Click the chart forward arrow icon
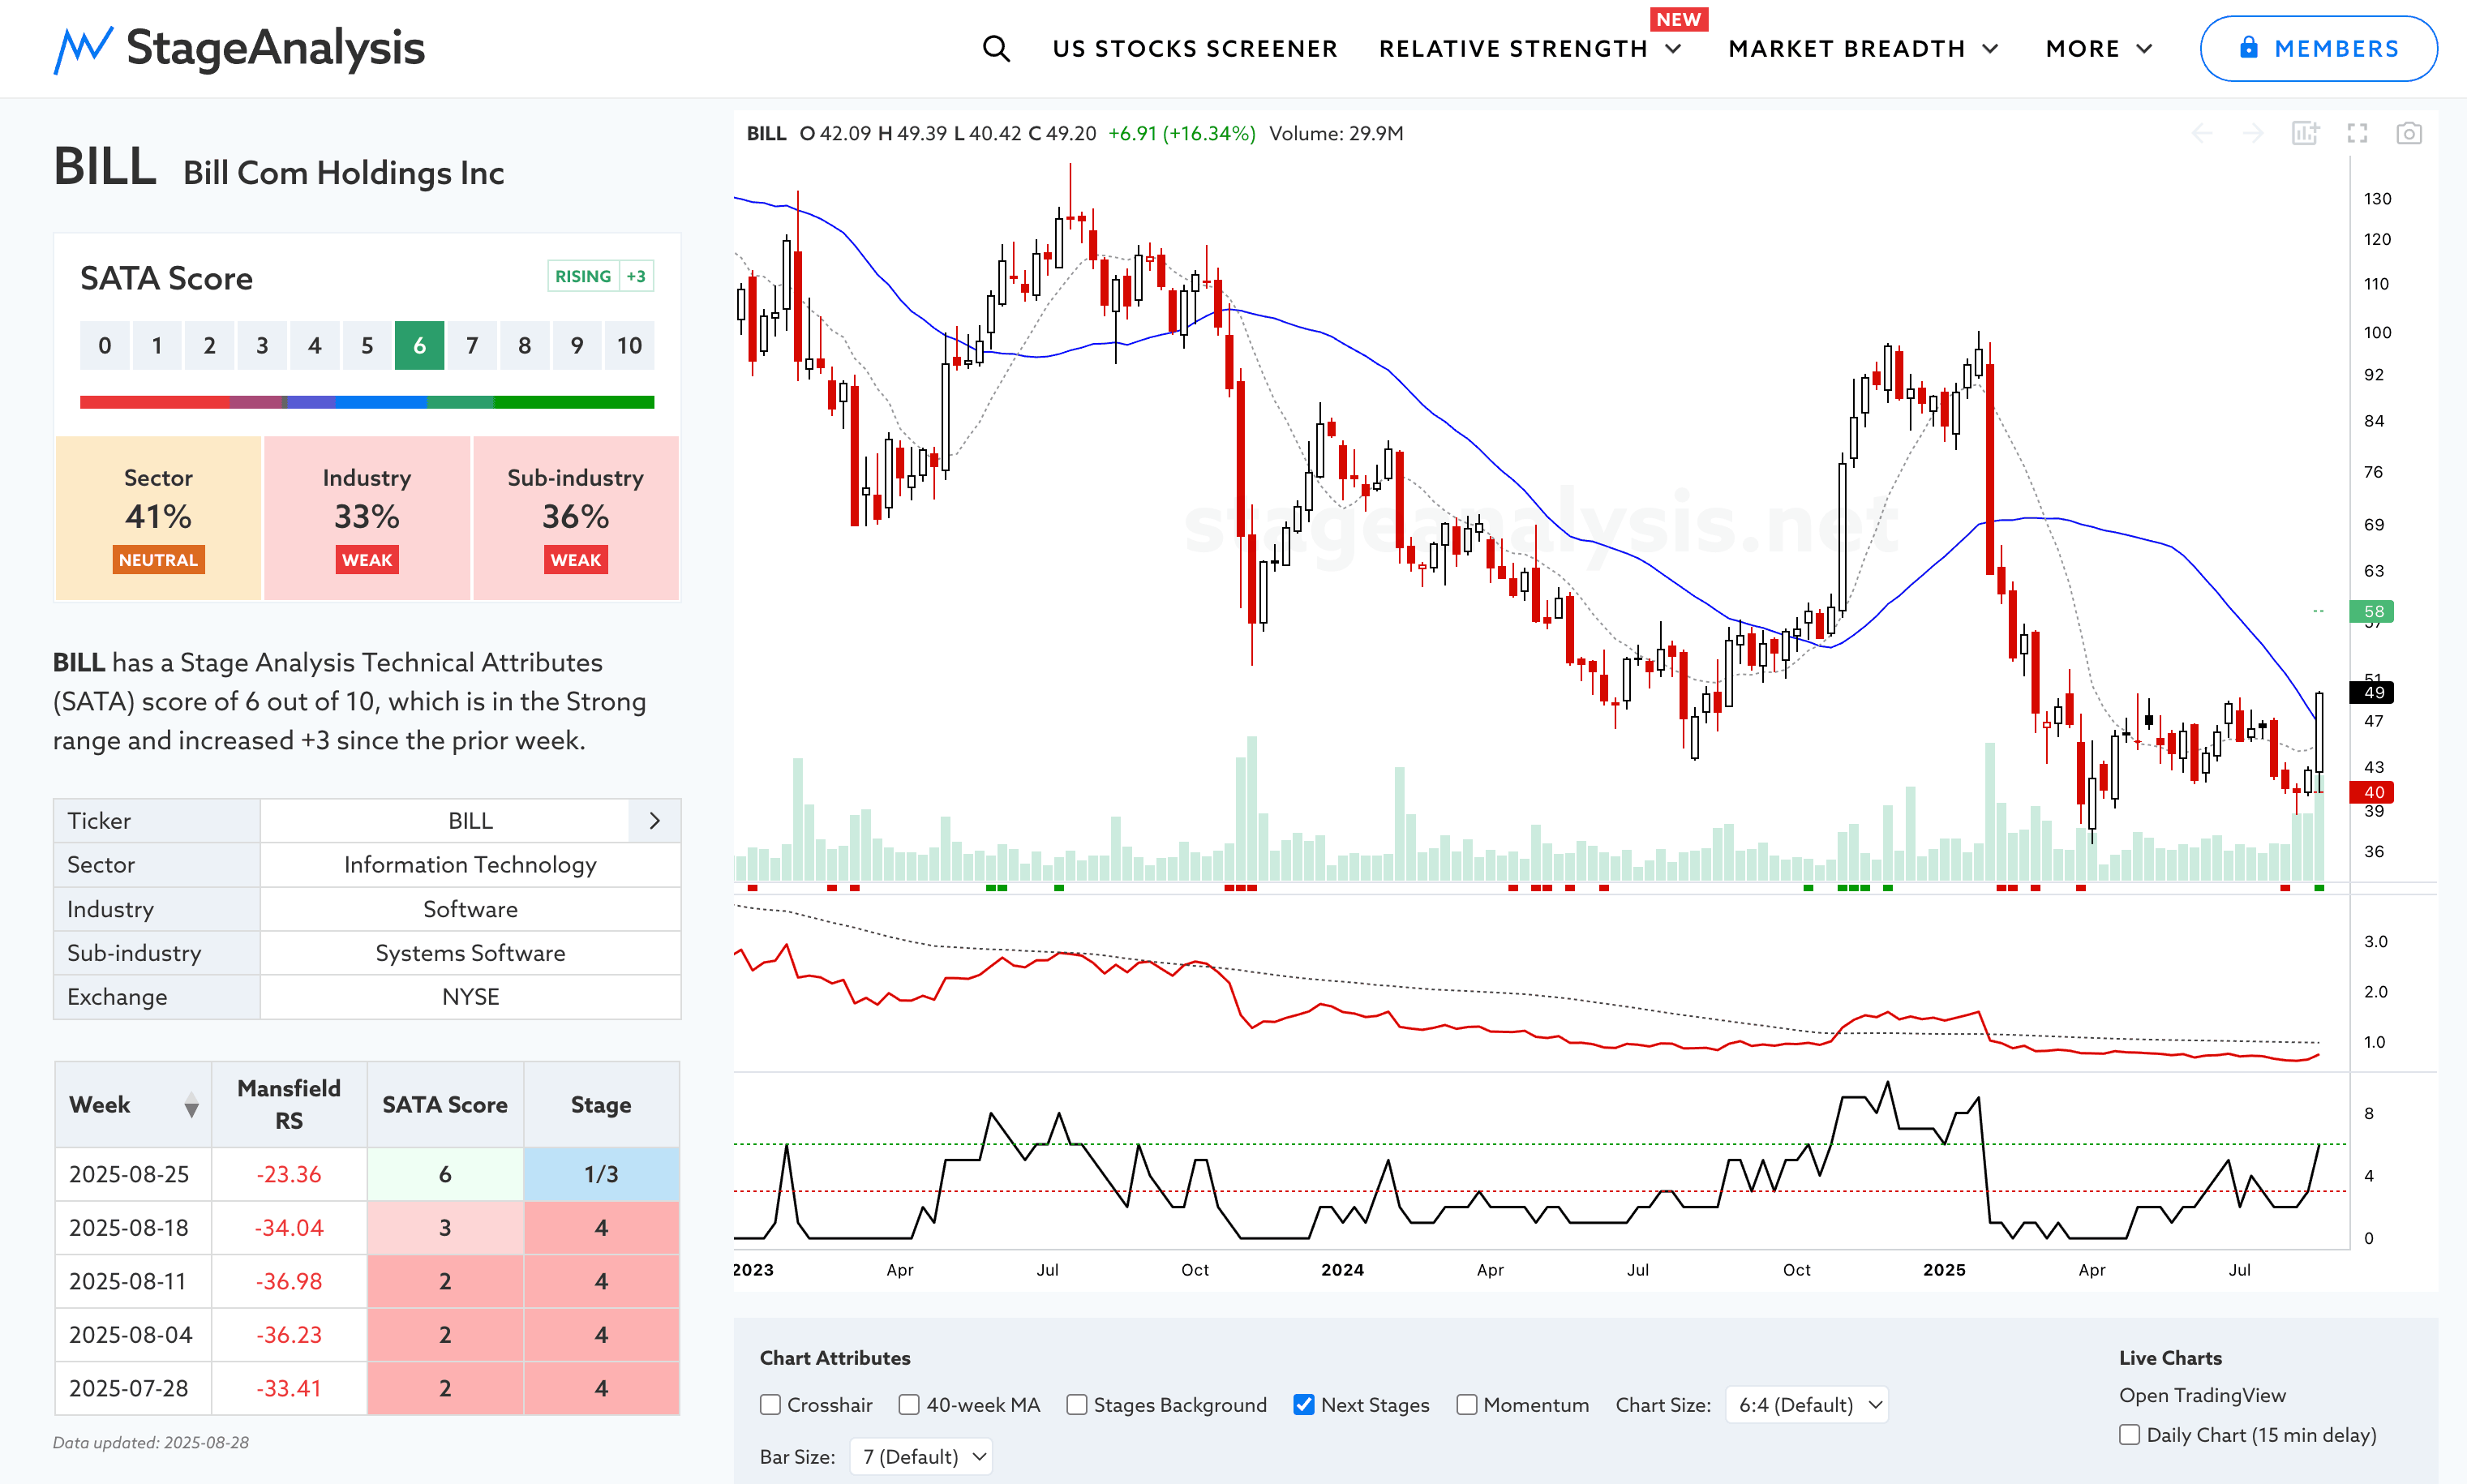 2253,133
